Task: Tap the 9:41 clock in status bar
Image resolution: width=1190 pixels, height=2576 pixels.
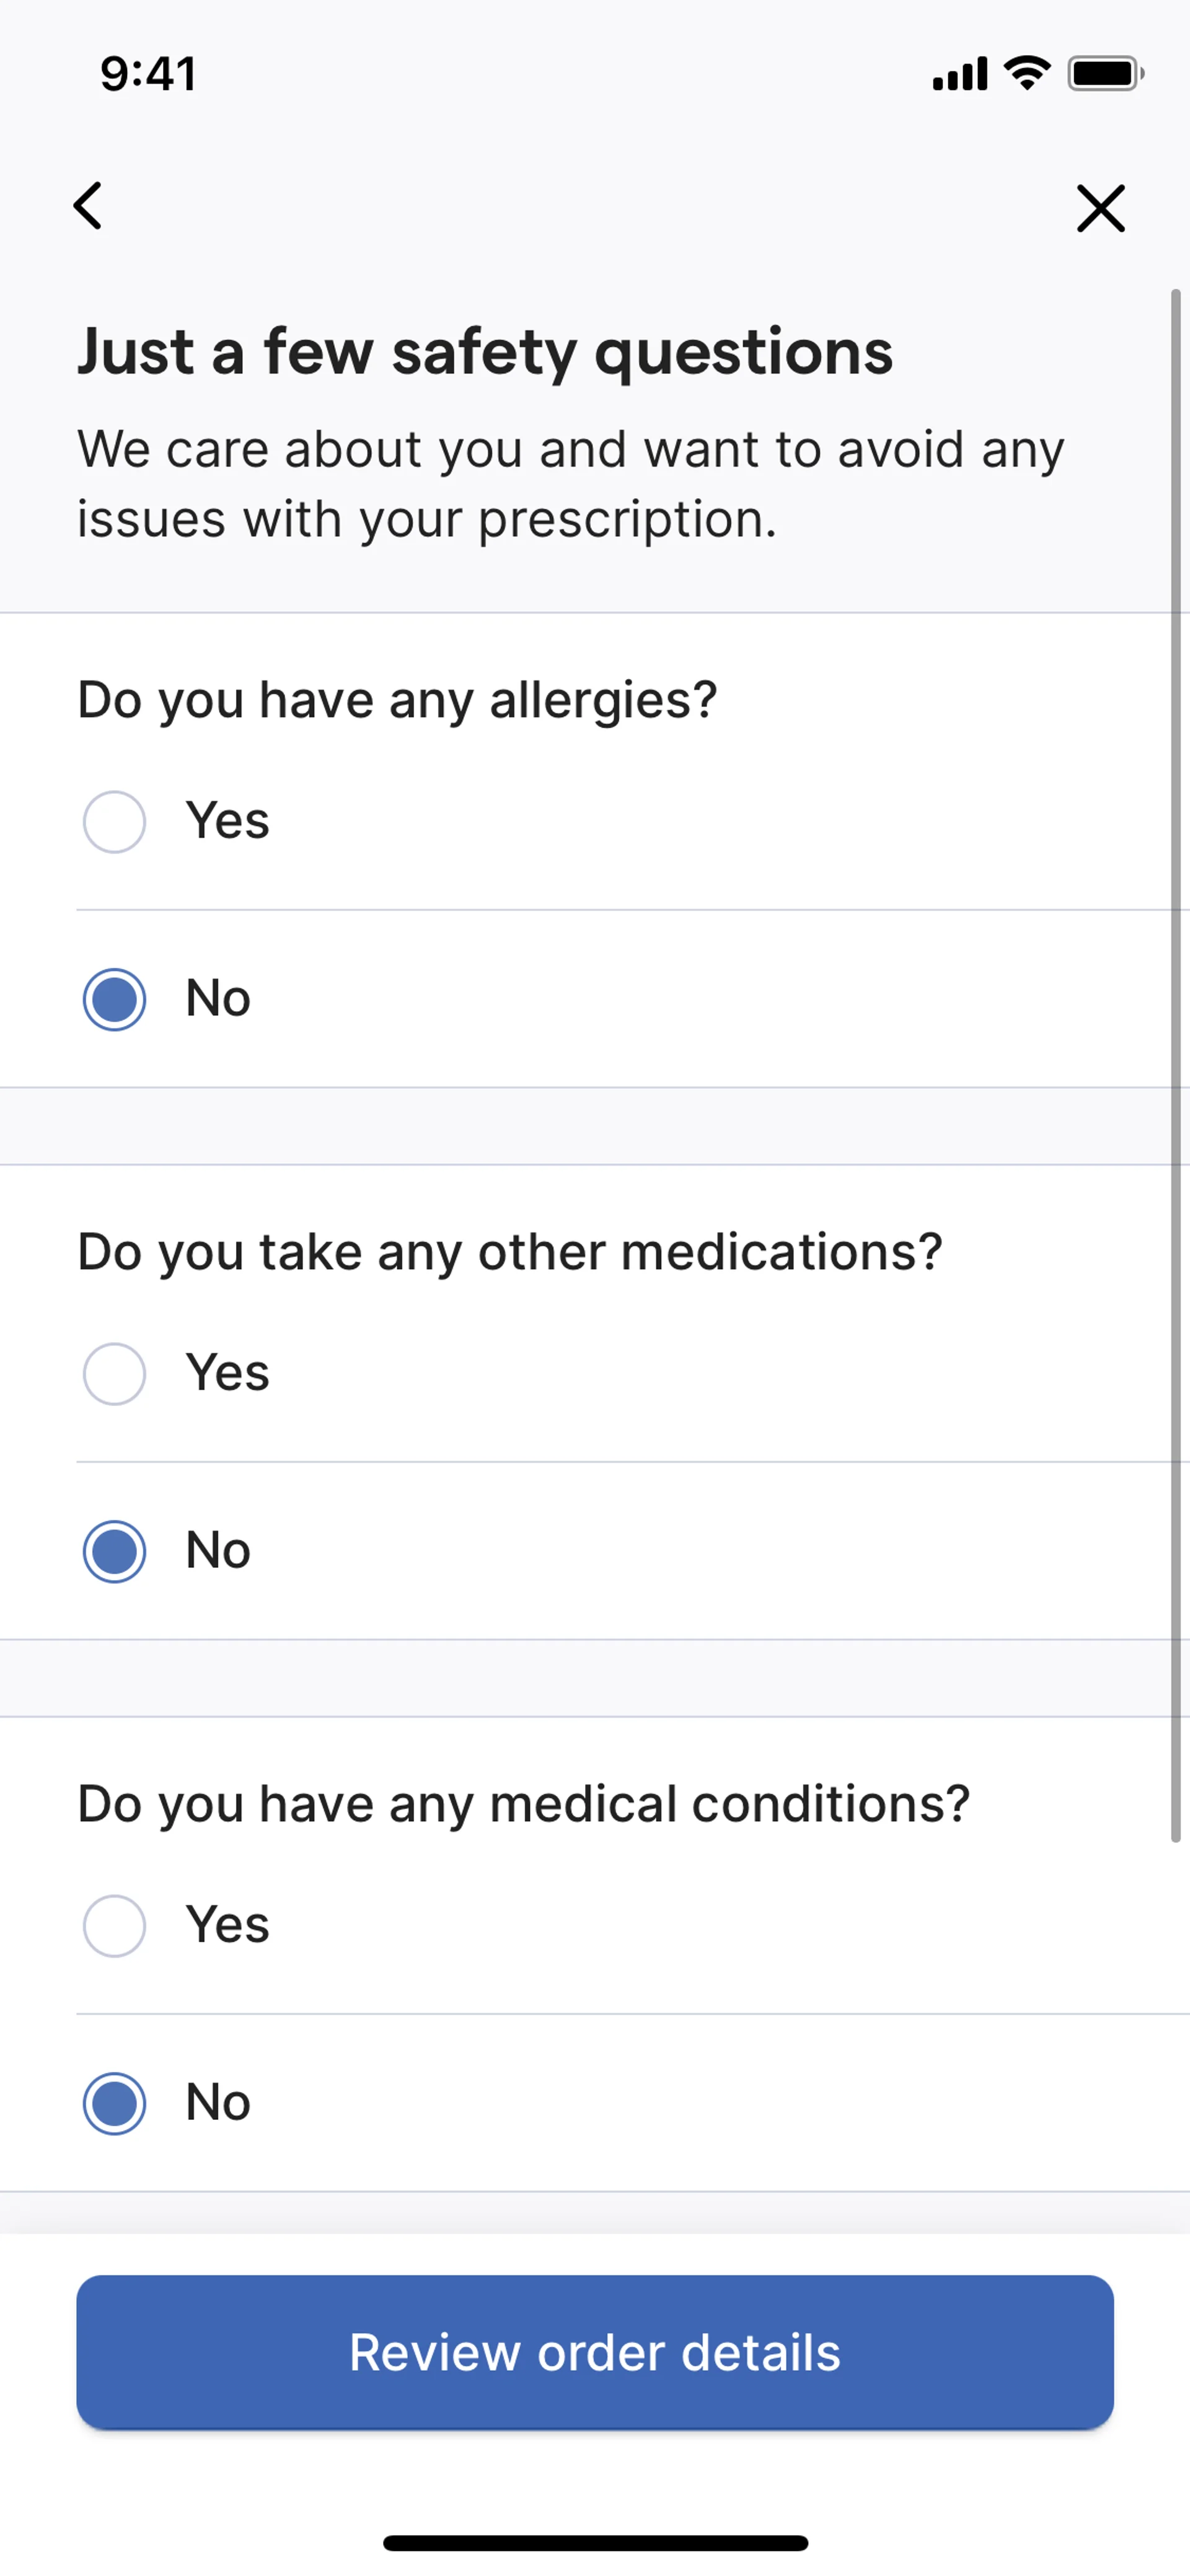Action: click(148, 74)
